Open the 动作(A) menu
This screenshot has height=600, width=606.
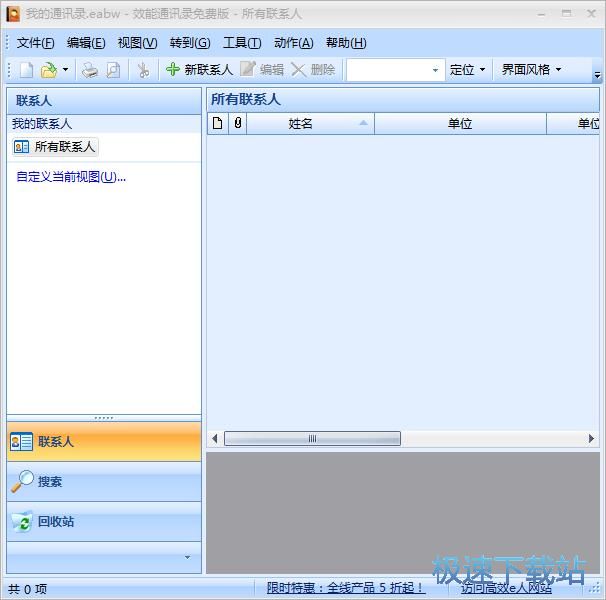tap(294, 43)
